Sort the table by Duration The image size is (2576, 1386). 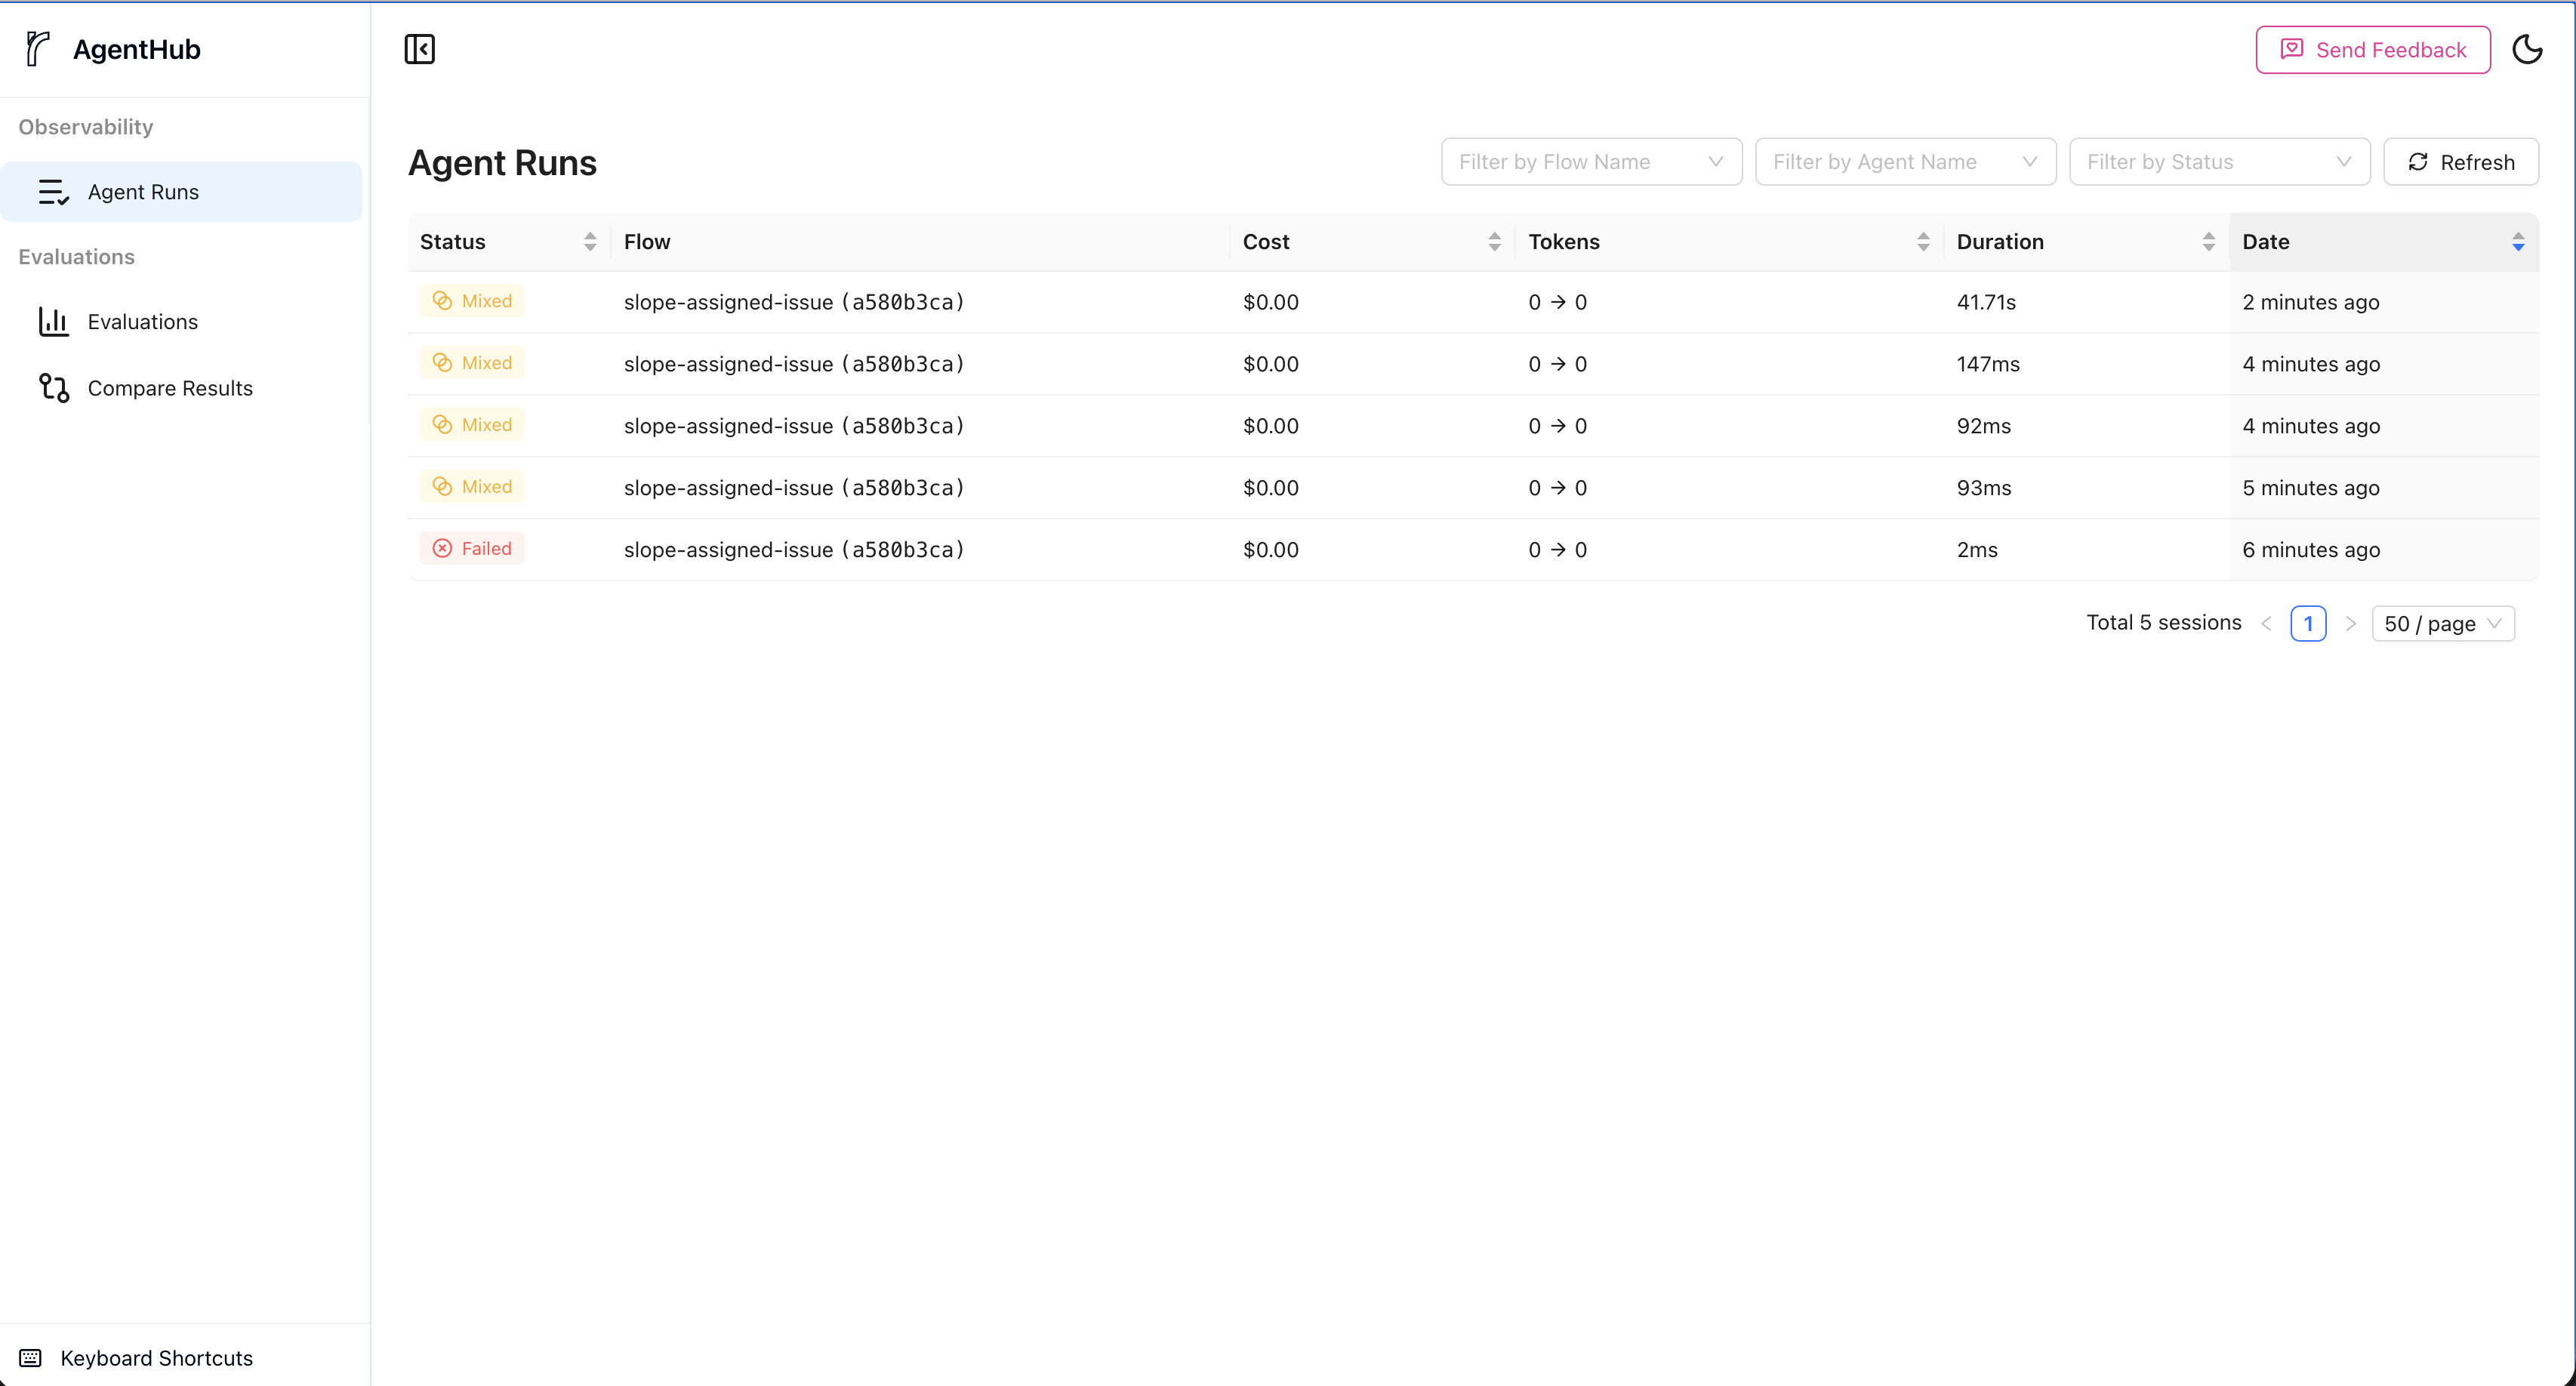click(x=2208, y=242)
